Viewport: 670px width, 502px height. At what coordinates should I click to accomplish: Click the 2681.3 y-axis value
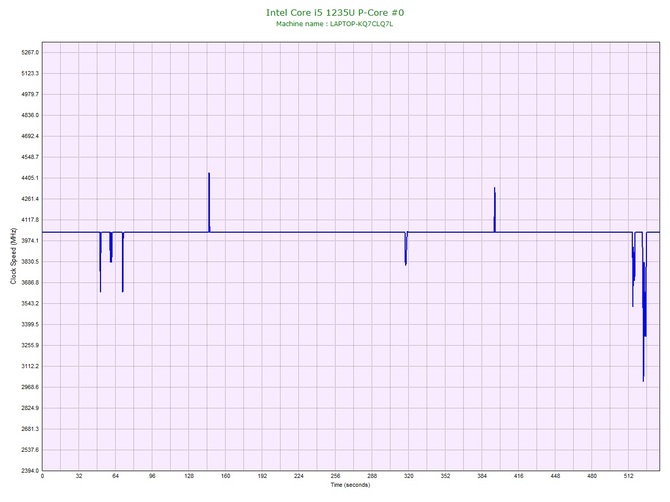click(30, 429)
